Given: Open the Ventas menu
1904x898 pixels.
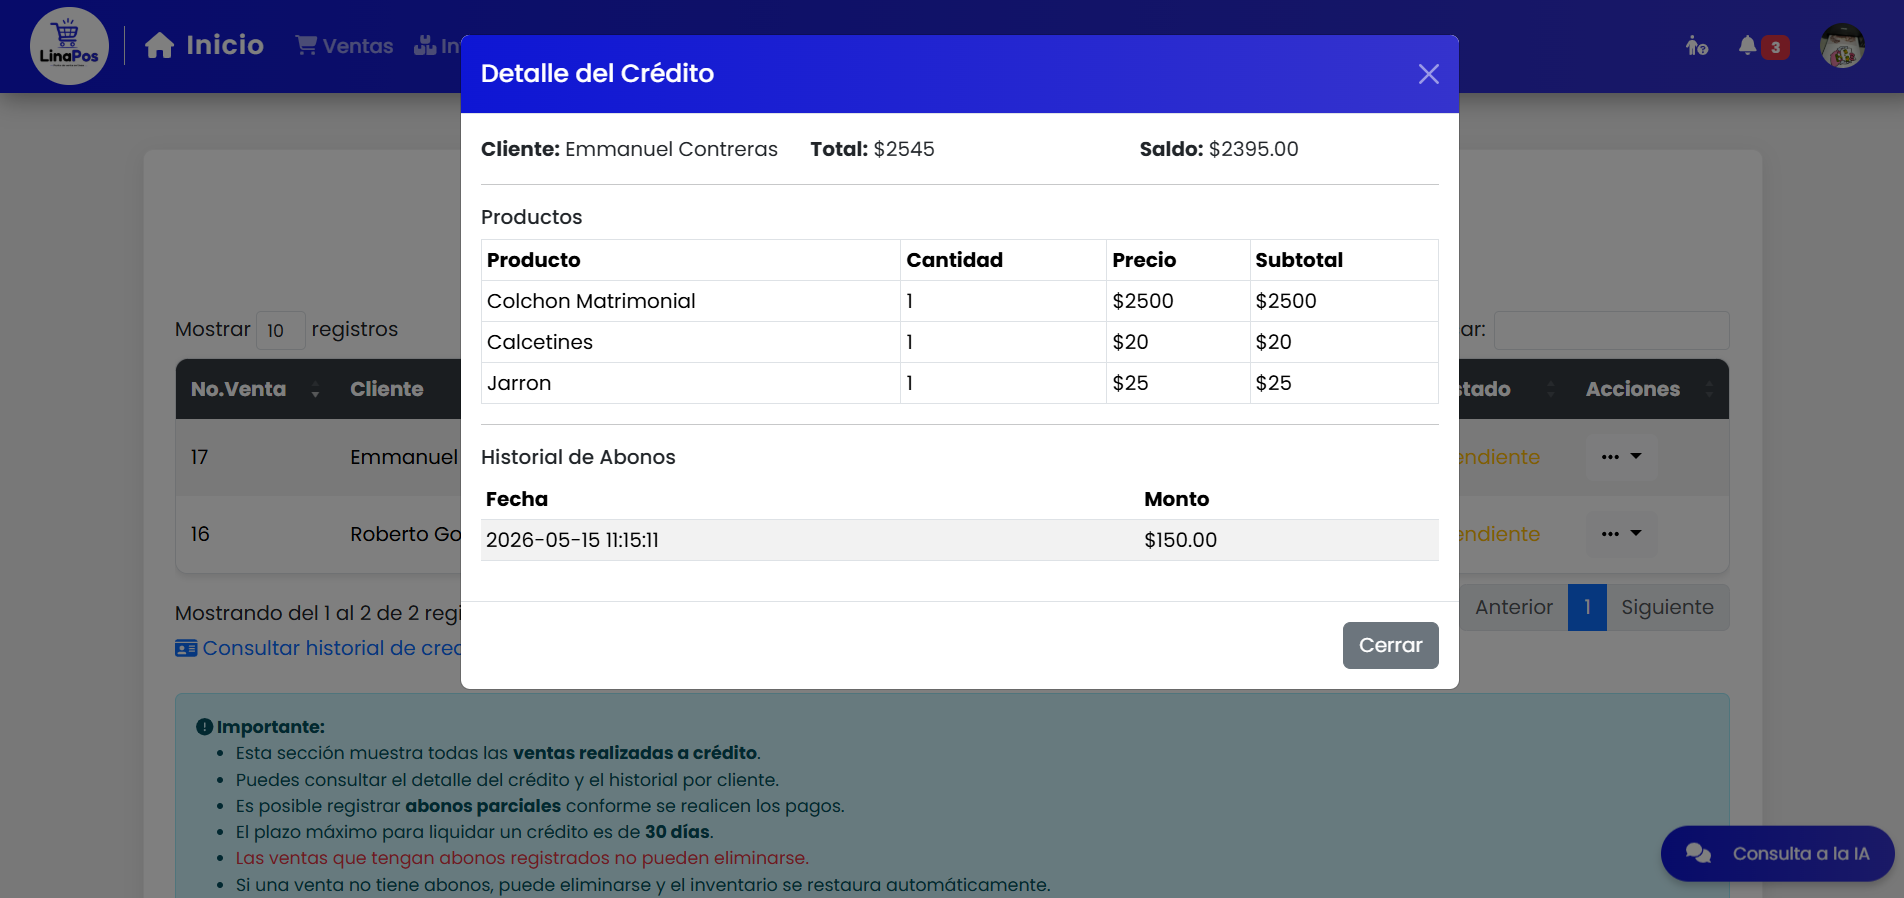Looking at the screenshot, I should point(345,46).
